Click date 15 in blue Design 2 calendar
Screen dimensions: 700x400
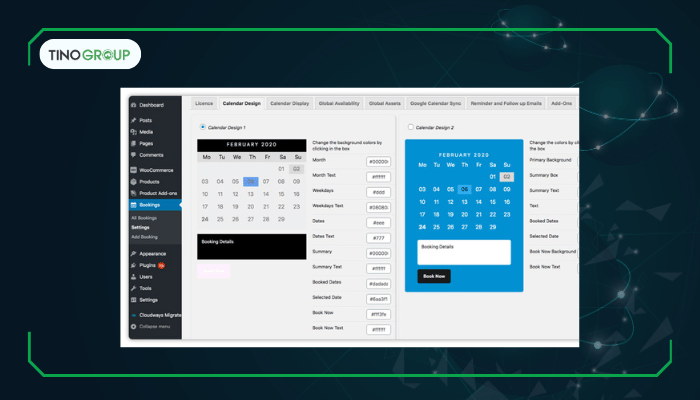[493, 202]
